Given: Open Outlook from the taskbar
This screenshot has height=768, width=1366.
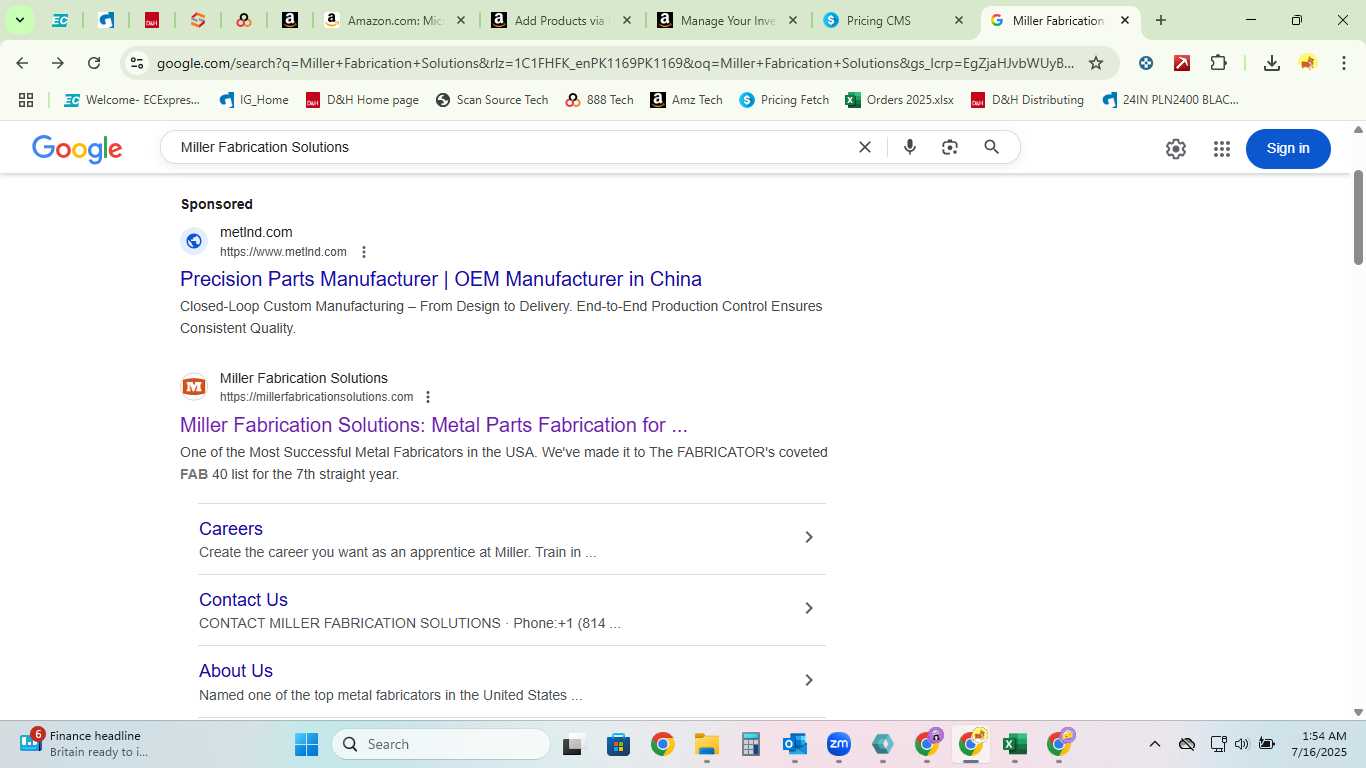Looking at the screenshot, I should coord(795,744).
